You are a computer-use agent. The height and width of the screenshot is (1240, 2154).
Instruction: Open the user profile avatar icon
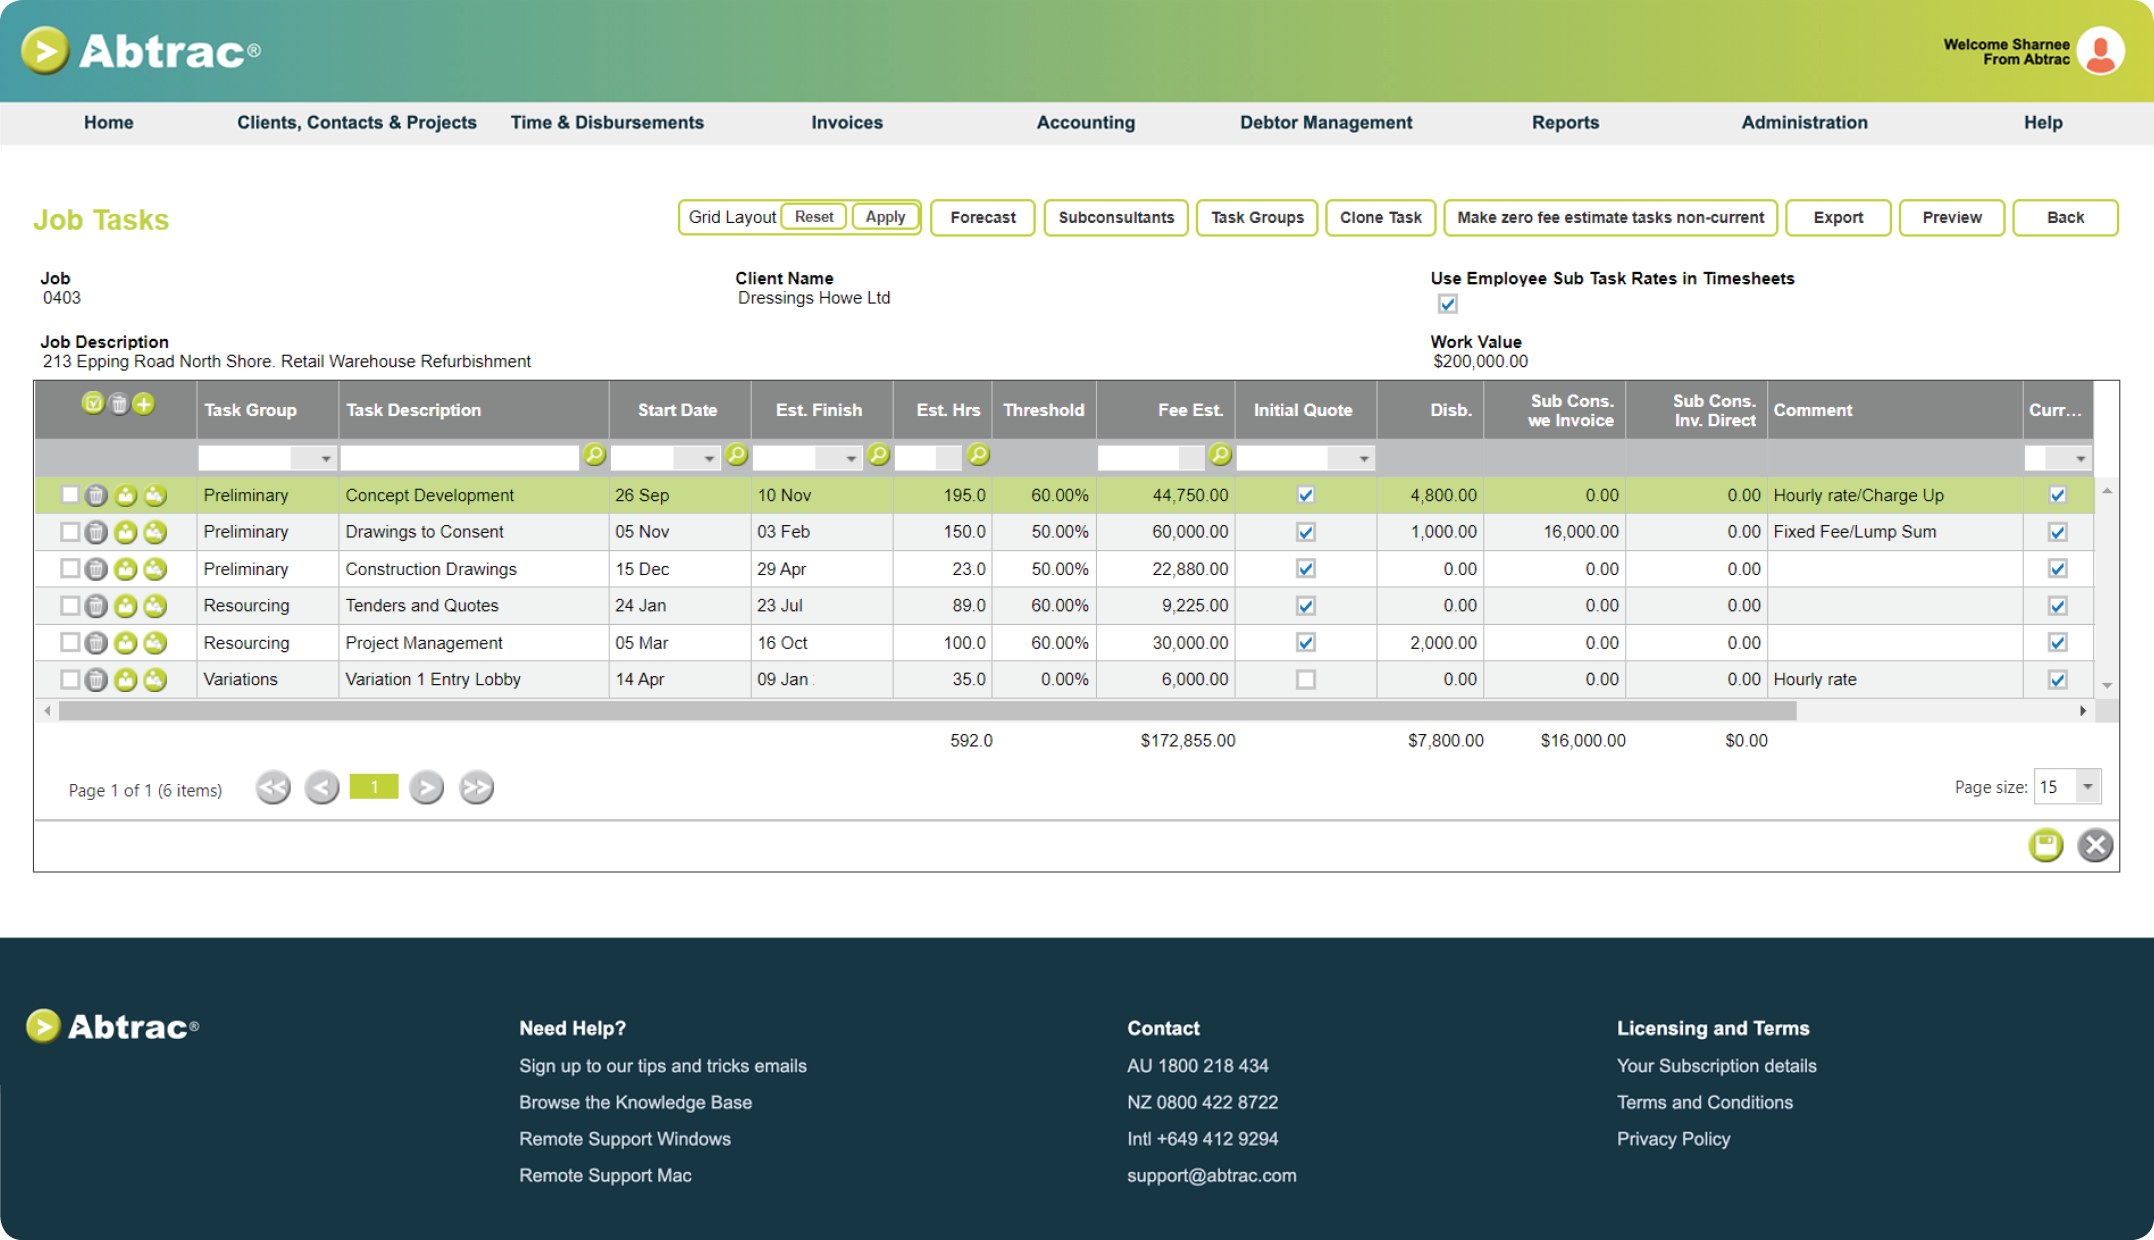point(2101,51)
